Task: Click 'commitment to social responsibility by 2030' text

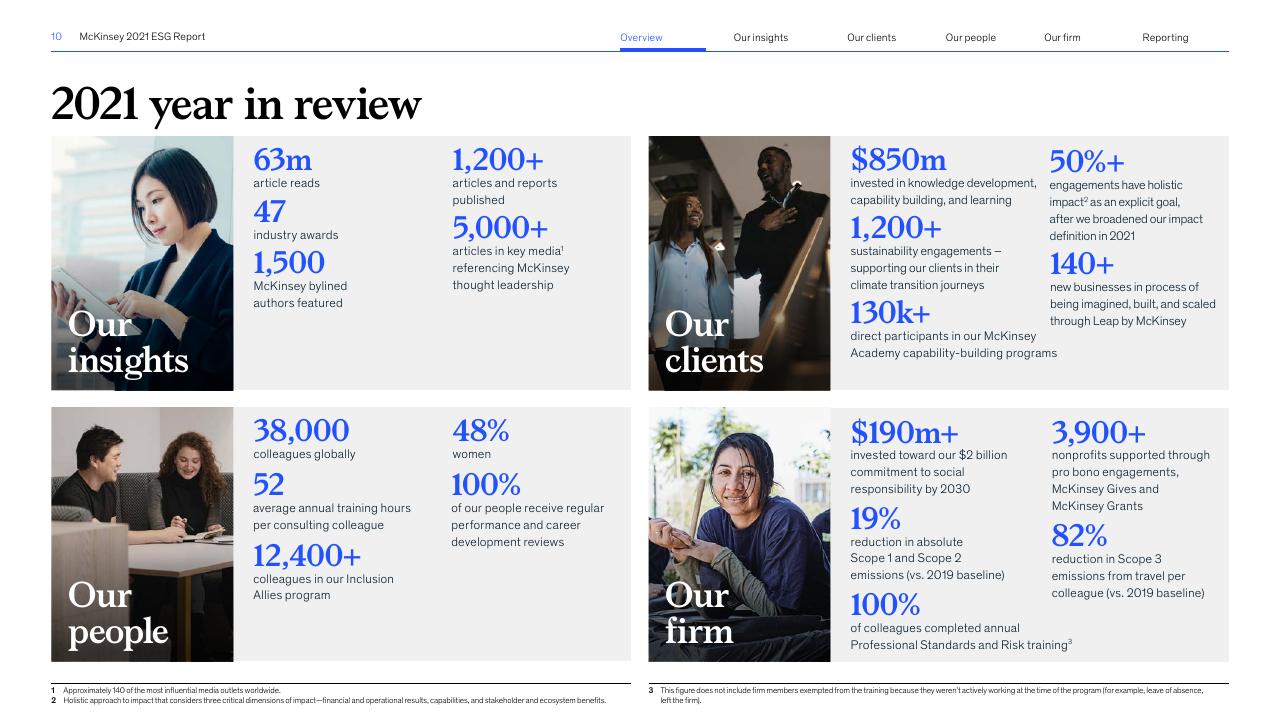Action: [911, 480]
